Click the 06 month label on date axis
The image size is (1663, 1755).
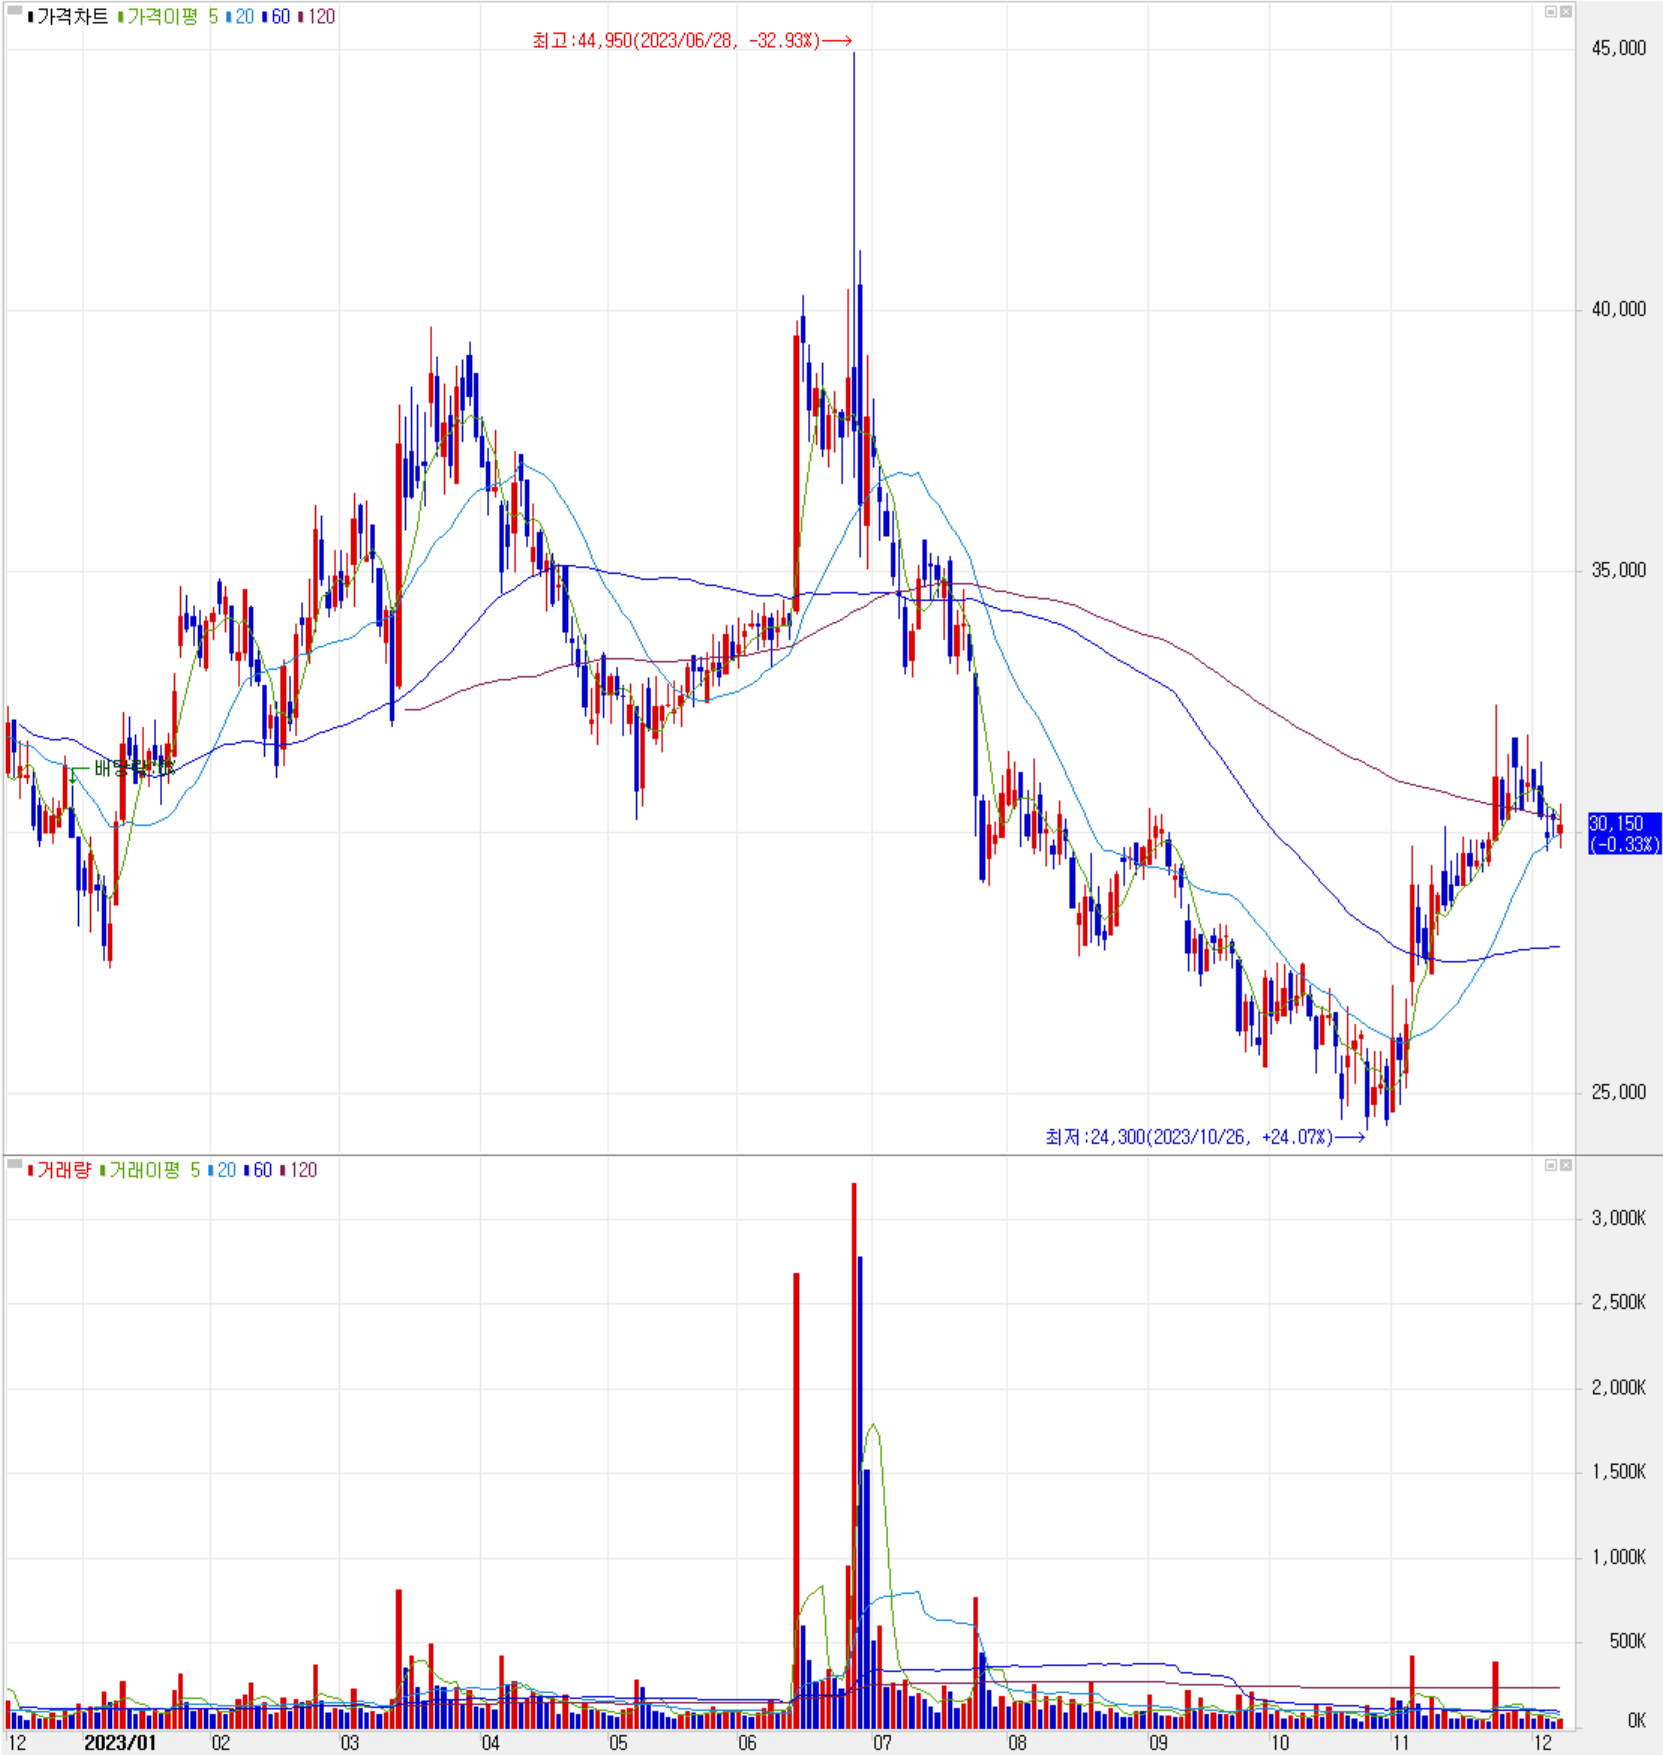pos(747,1743)
